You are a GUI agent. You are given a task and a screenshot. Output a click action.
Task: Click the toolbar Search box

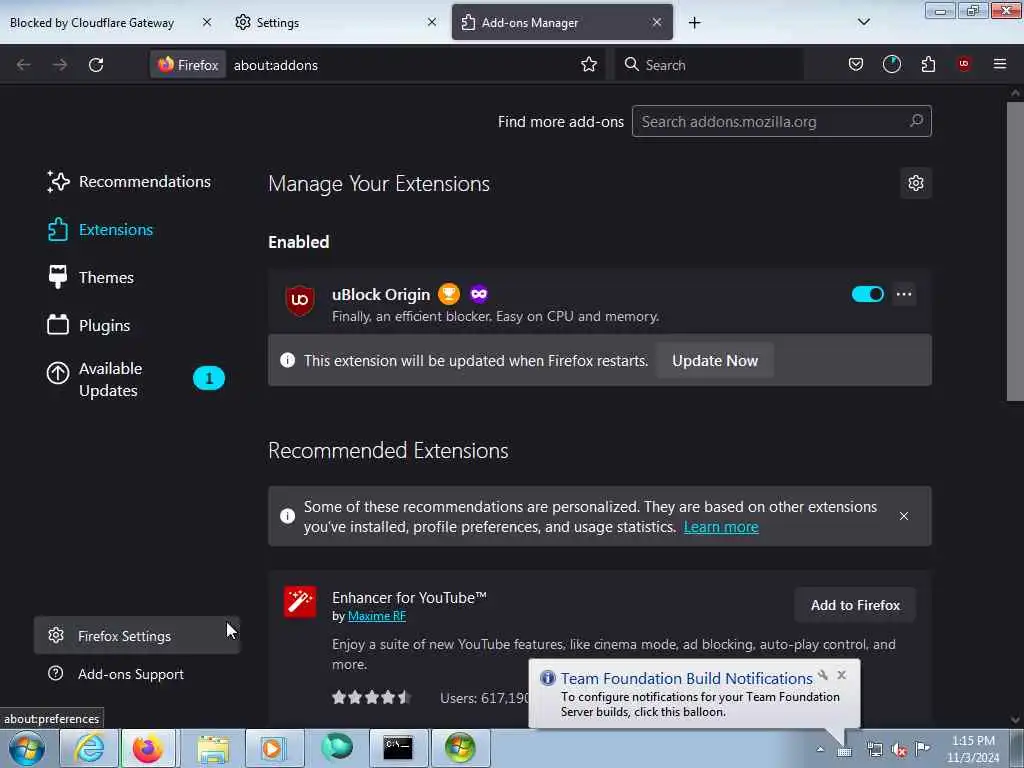pyautogui.click(x=709, y=65)
